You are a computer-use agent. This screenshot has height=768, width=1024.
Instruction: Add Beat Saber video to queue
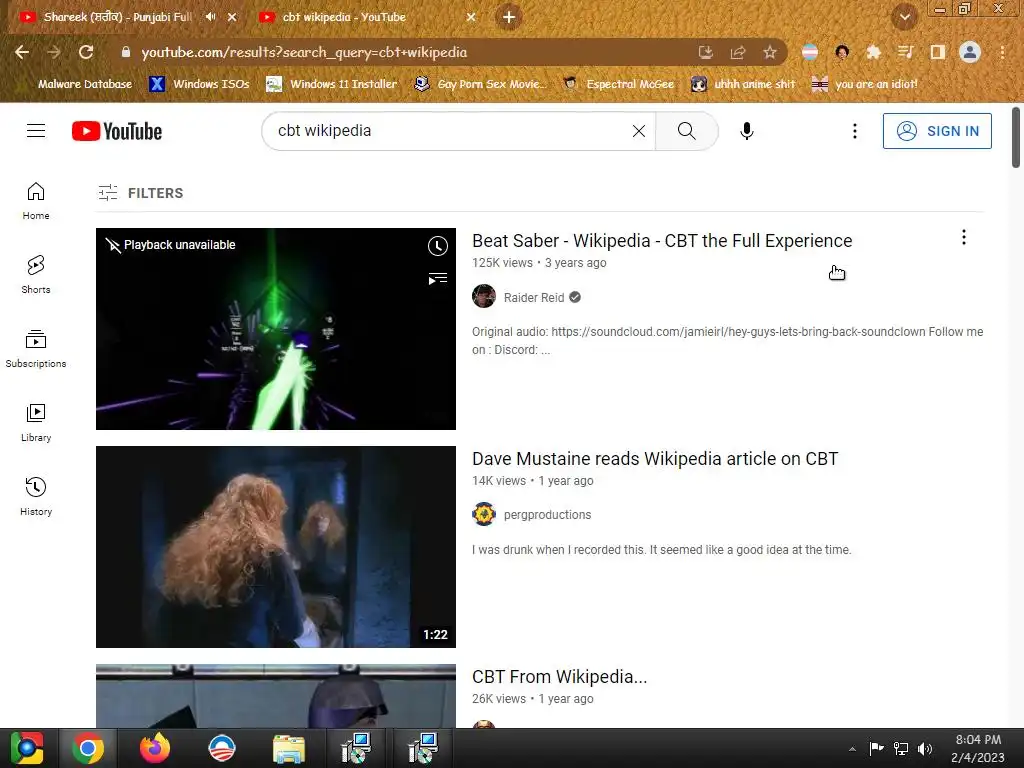tap(438, 279)
